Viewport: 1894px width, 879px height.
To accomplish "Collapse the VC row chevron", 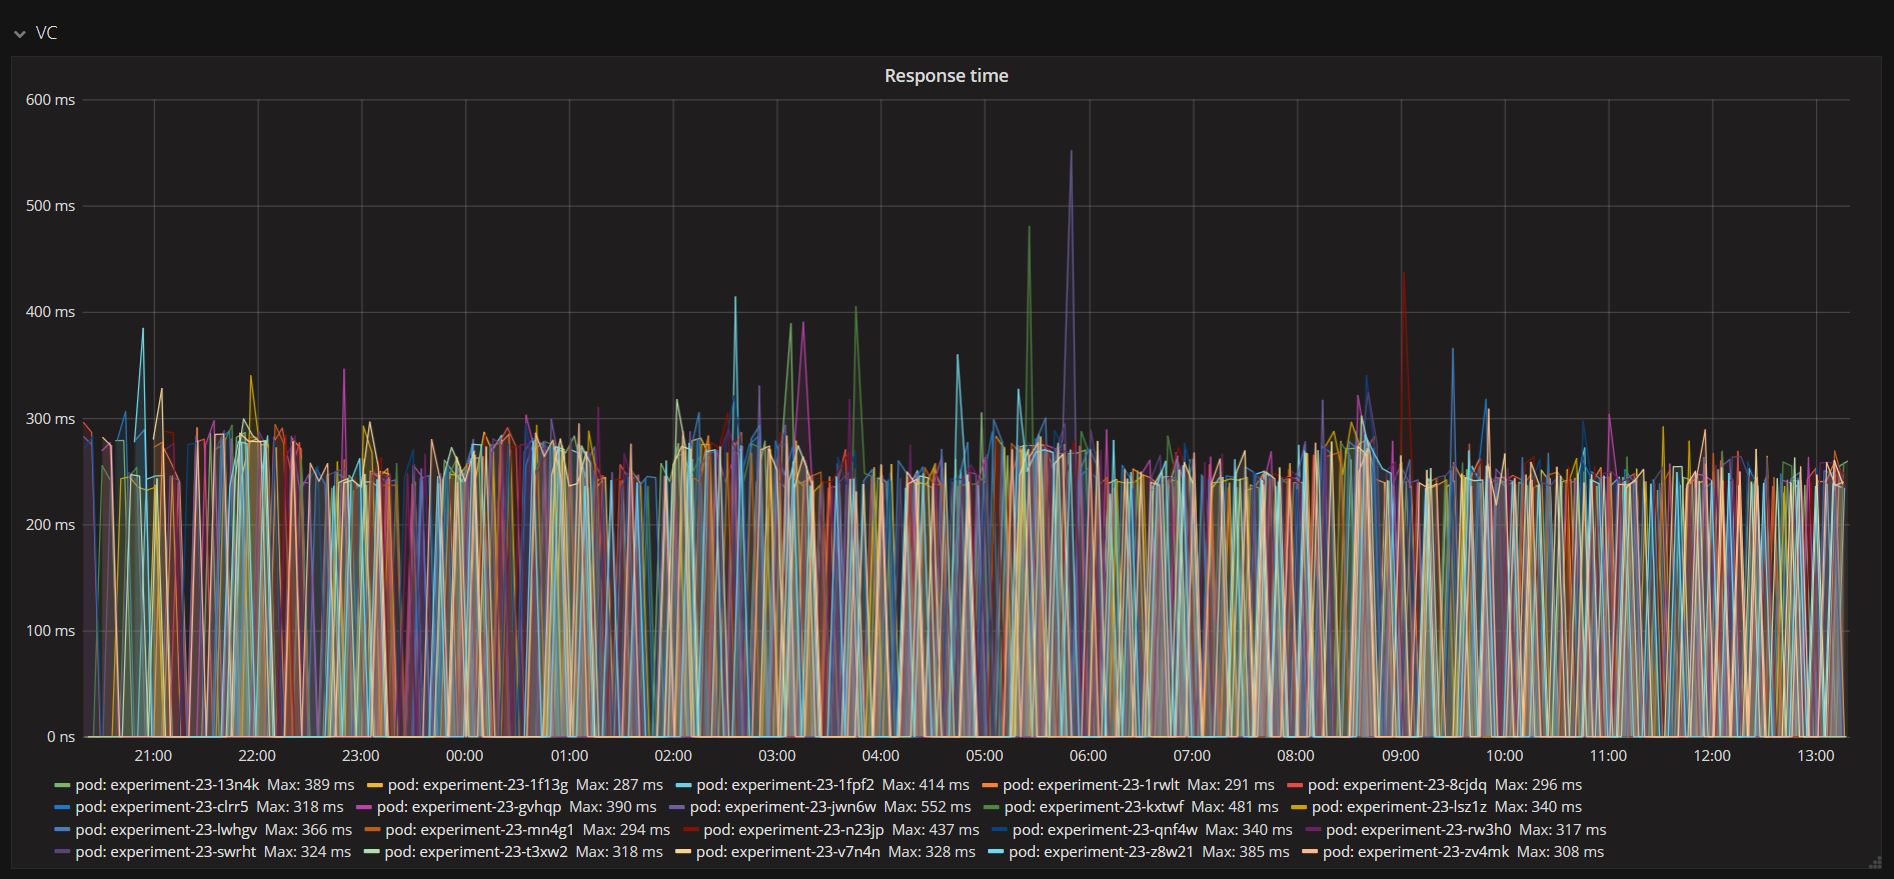I will (20, 34).
